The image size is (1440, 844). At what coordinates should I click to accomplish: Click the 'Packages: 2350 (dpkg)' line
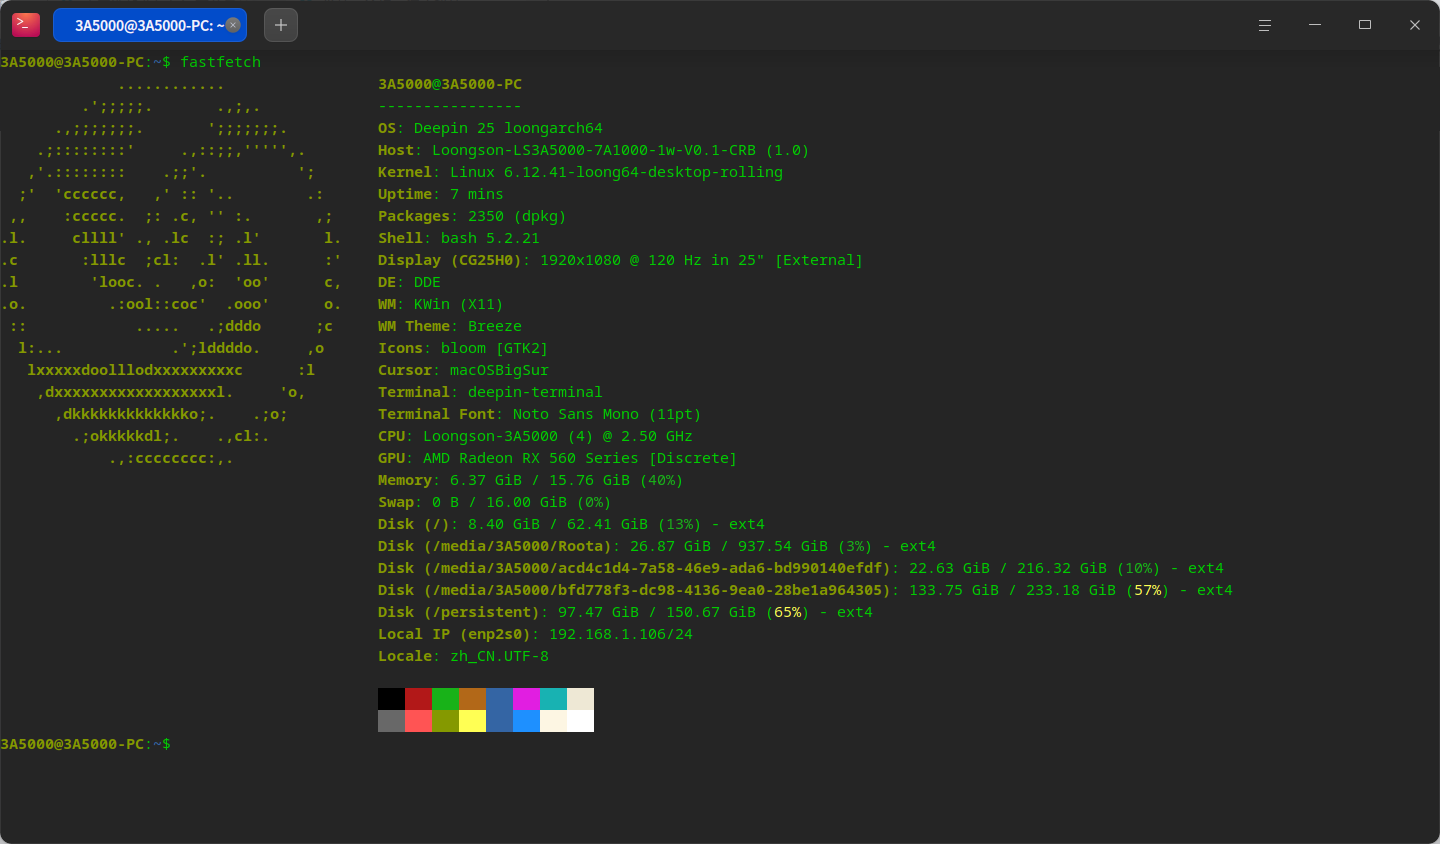pos(472,216)
